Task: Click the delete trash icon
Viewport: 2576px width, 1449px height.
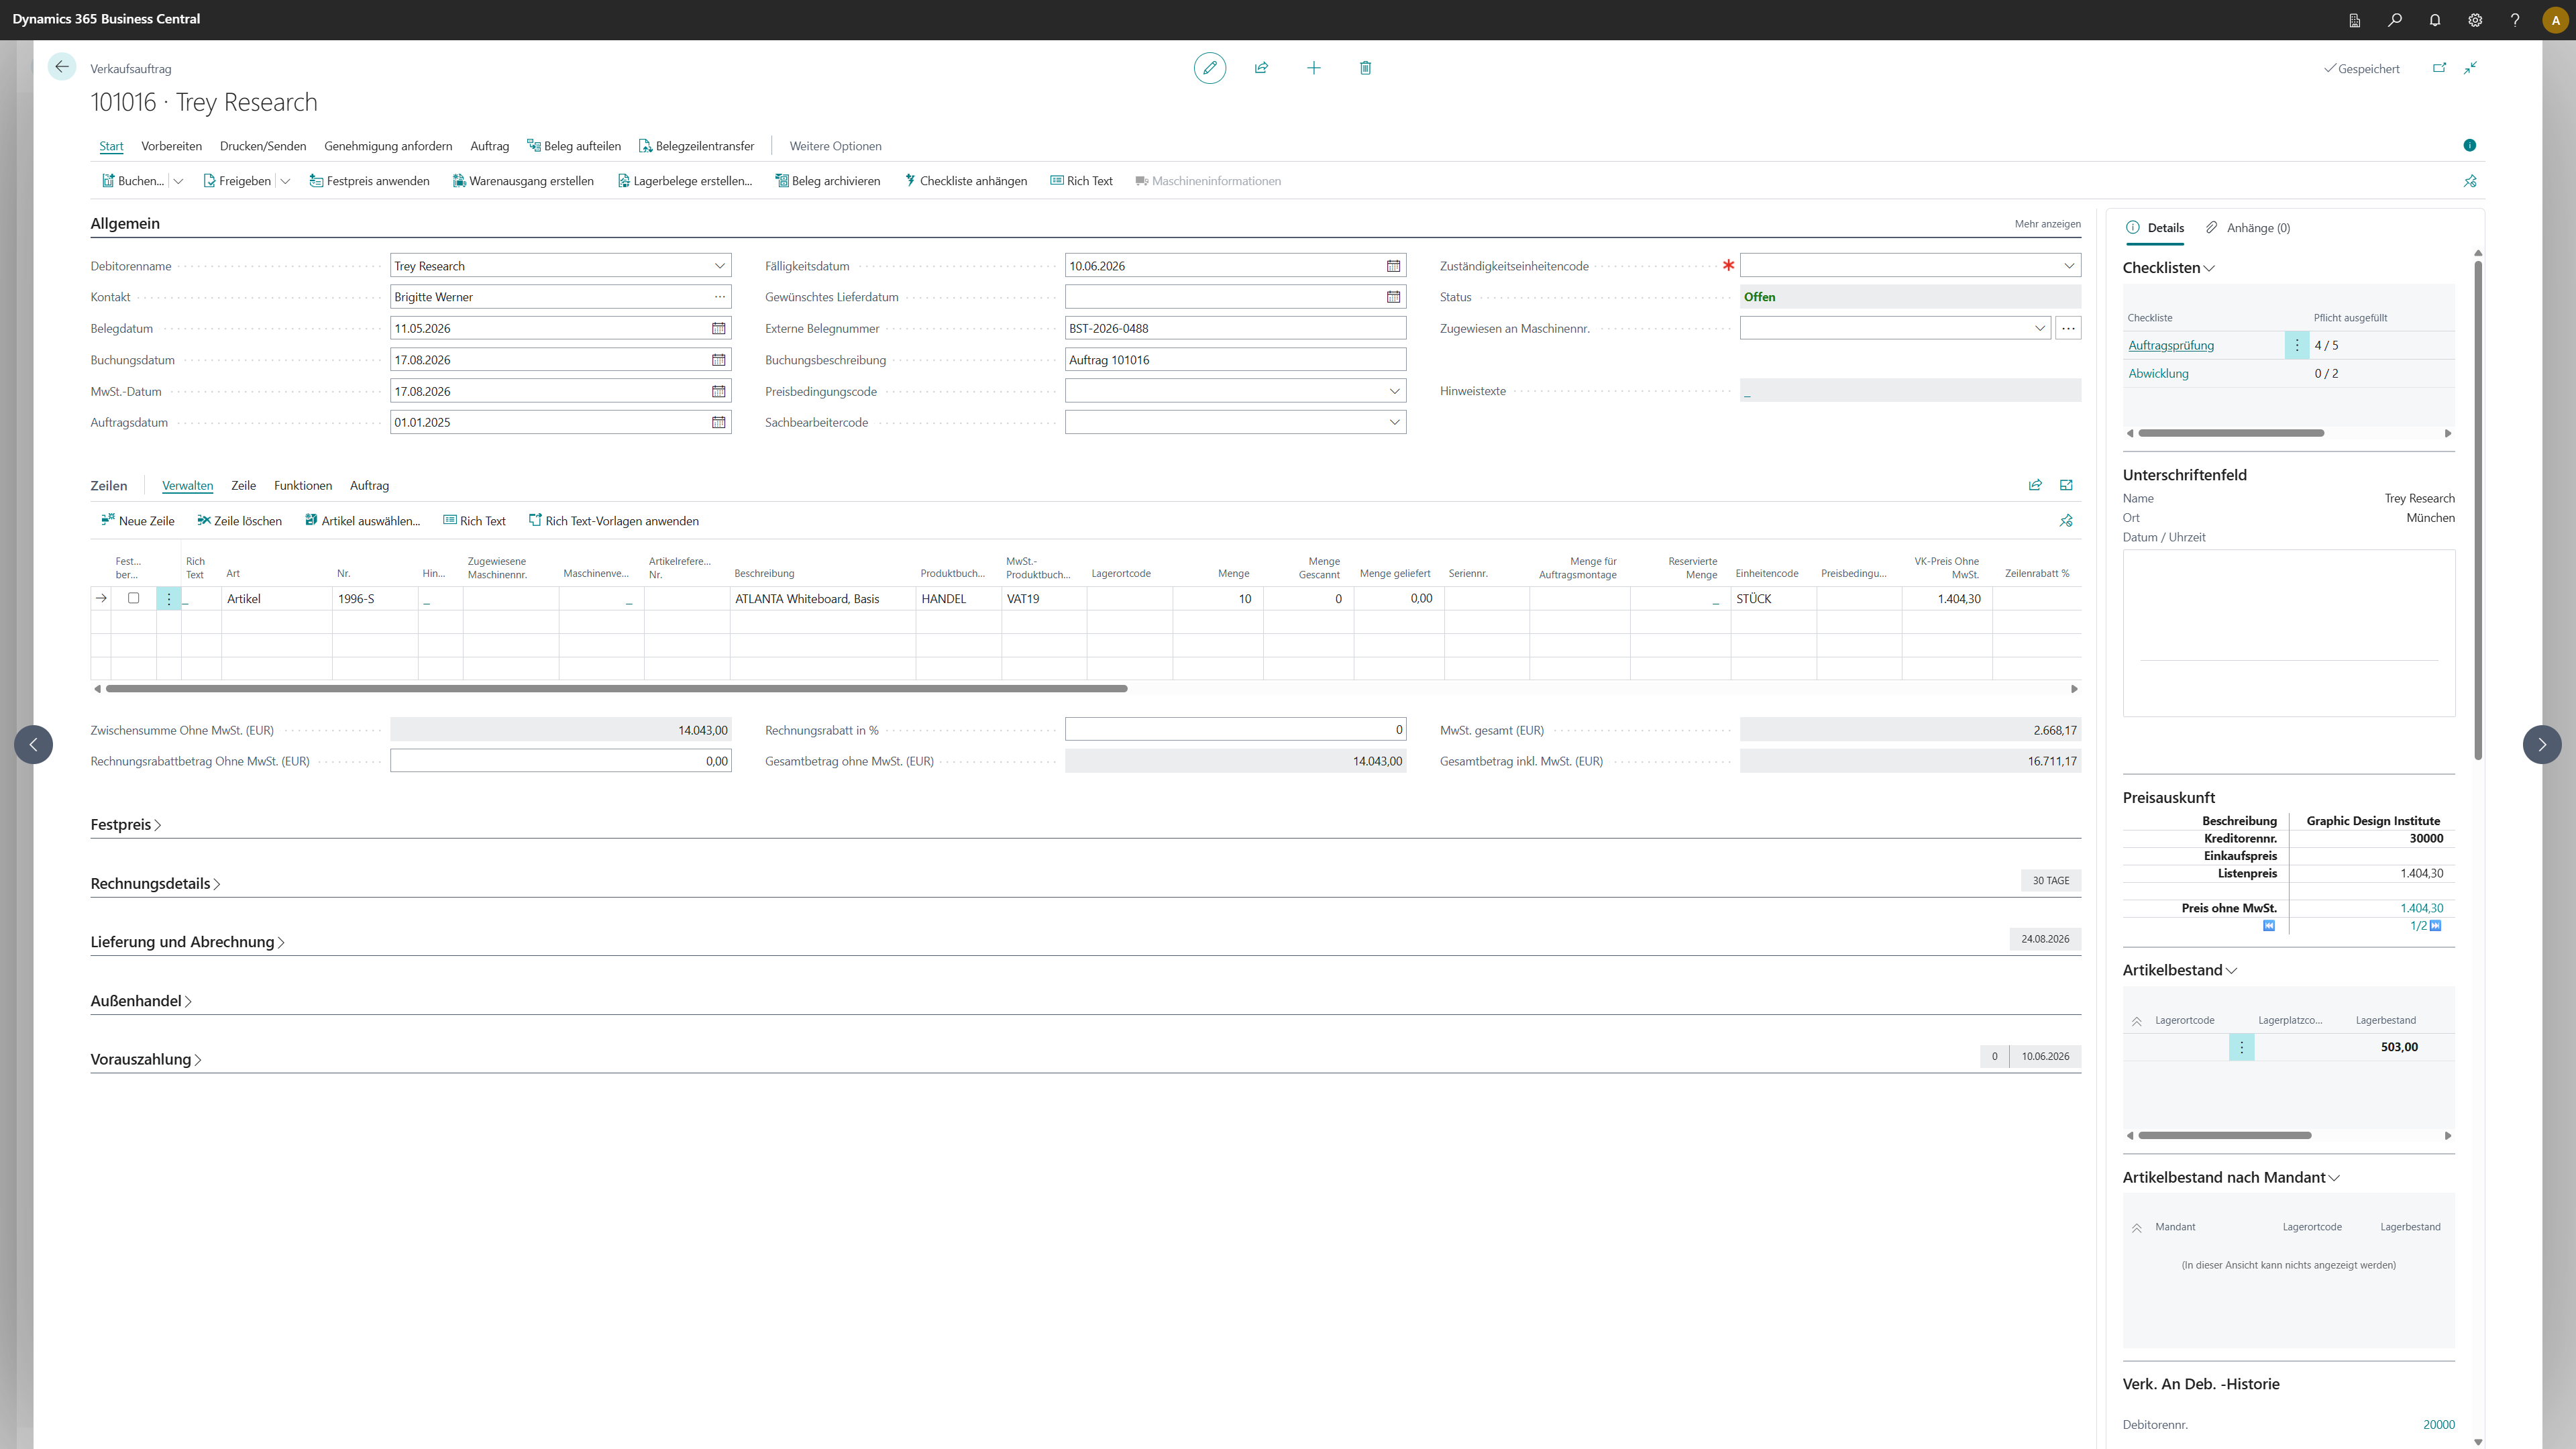Action: point(1365,68)
